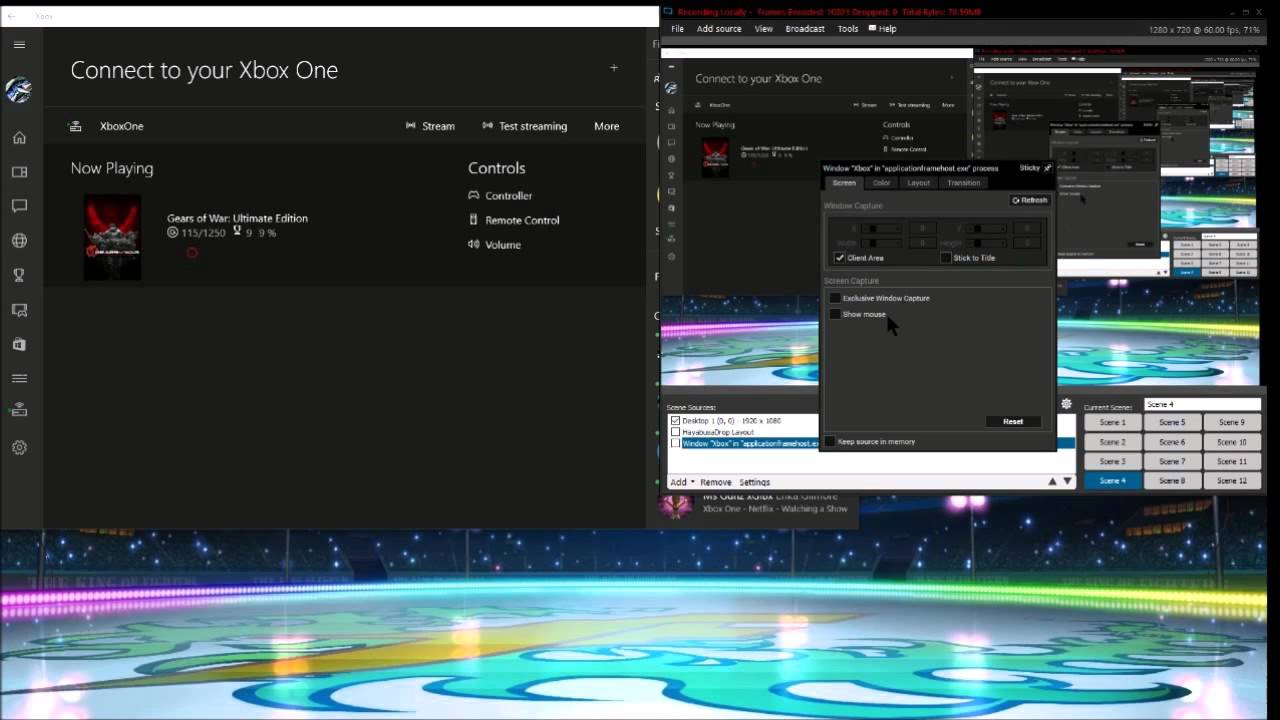Open Game DVR icon in Xbox sidebar
The image size is (1280, 720).
click(x=19, y=310)
